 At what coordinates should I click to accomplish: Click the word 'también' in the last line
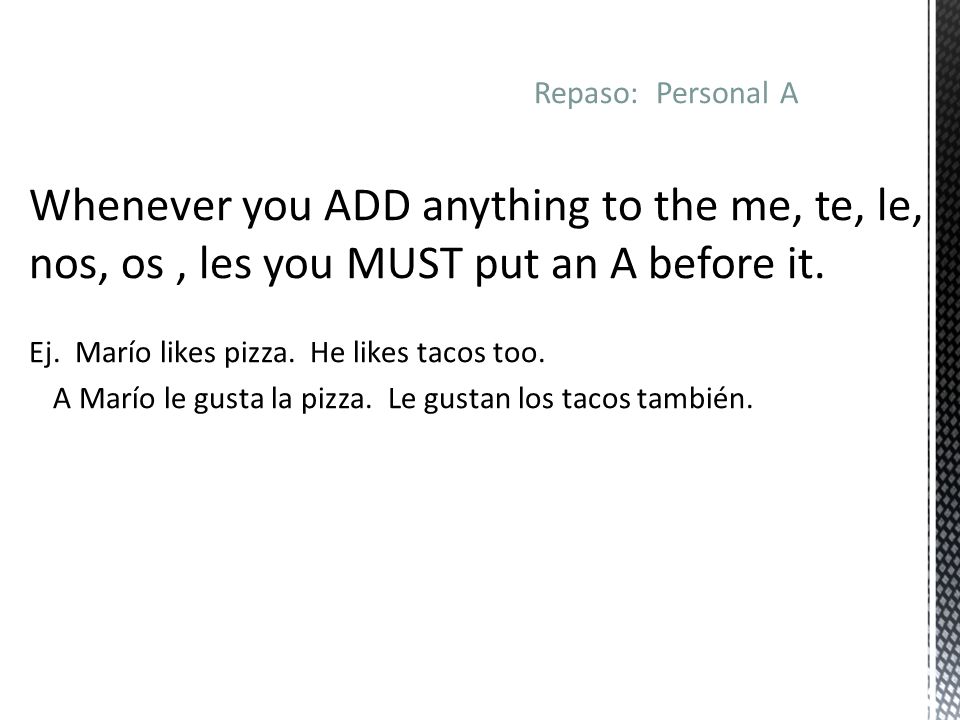click(x=694, y=399)
